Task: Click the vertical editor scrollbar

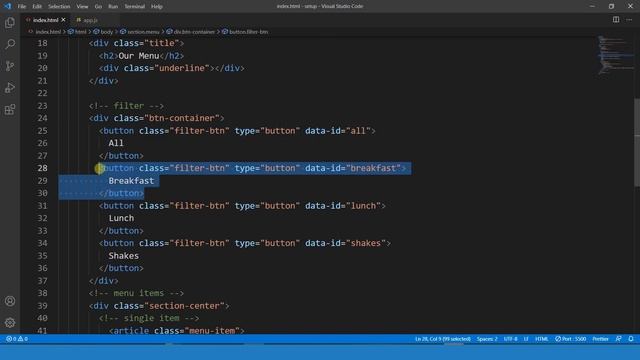Action: [637, 143]
